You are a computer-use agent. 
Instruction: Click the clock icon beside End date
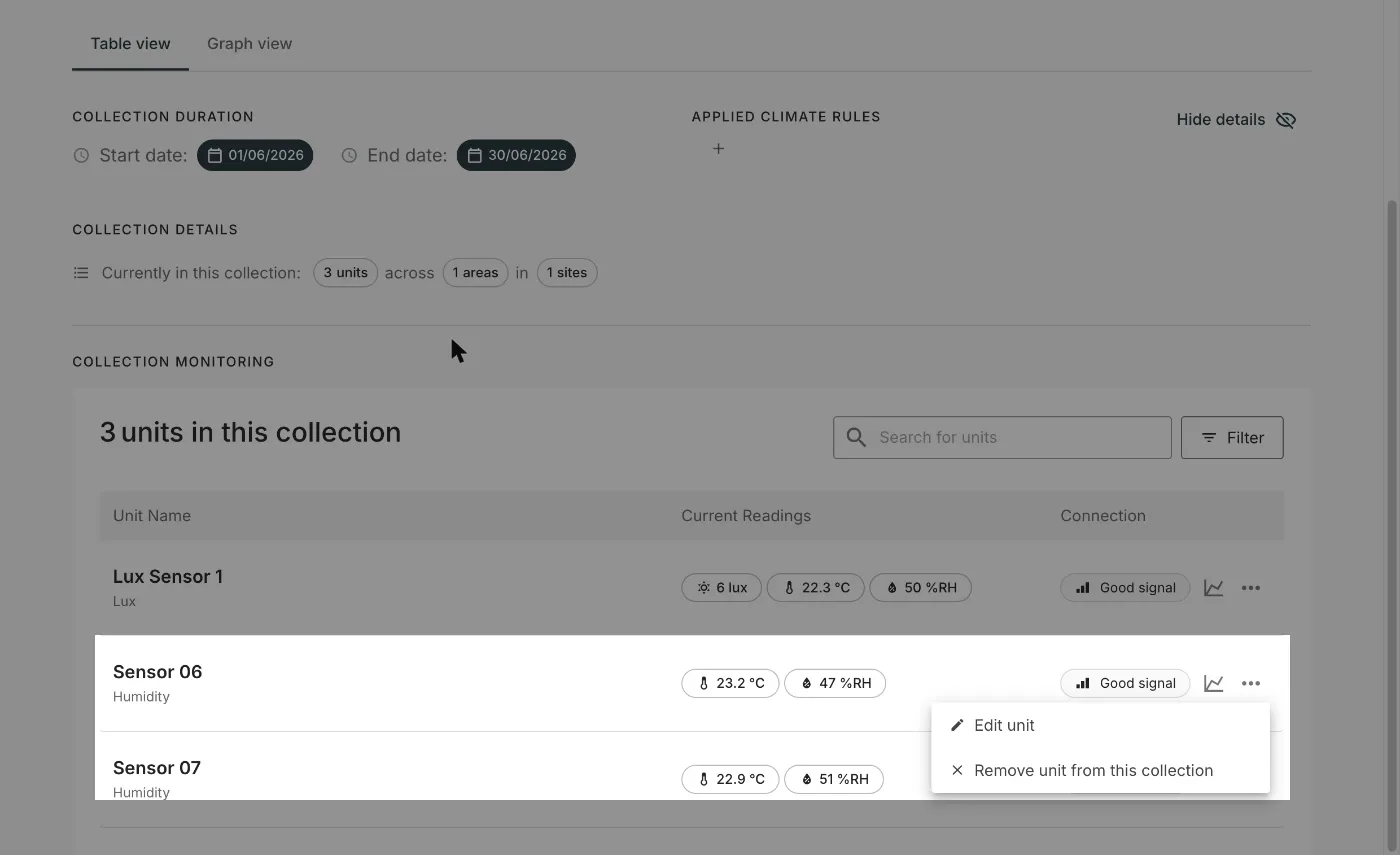pos(349,155)
